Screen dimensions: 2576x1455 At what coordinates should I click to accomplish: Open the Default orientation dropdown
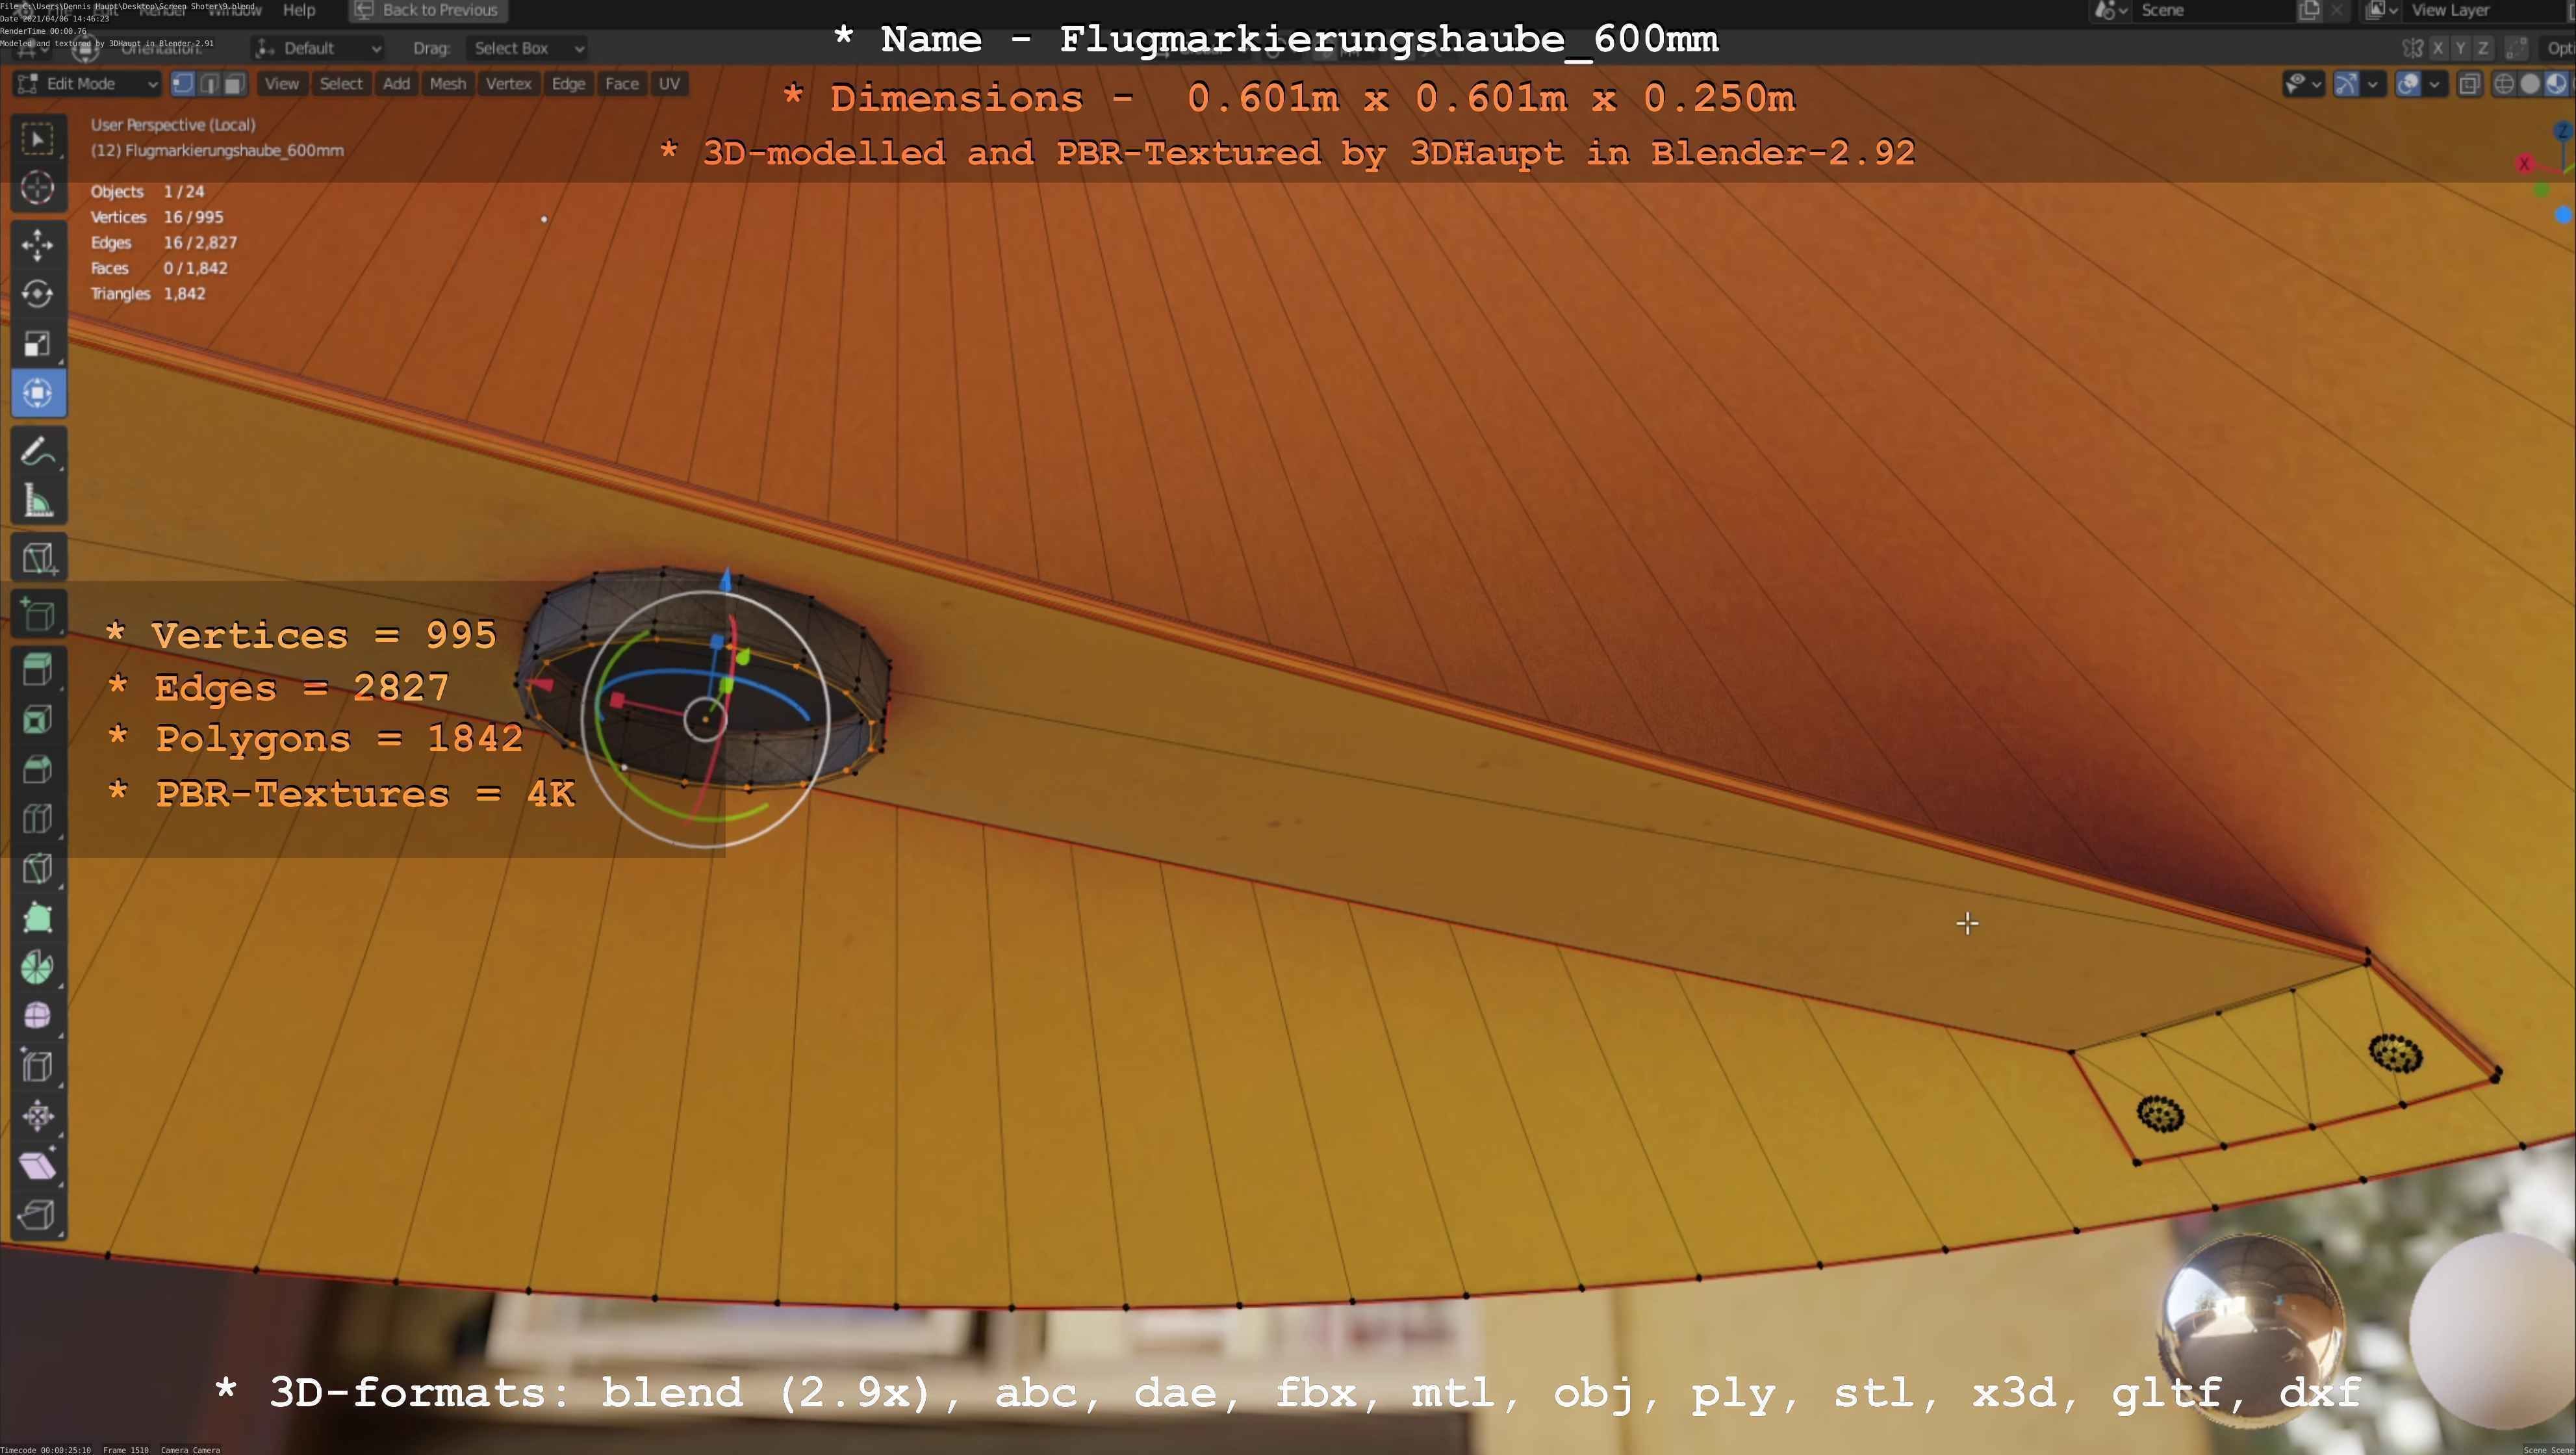pos(318,48)
